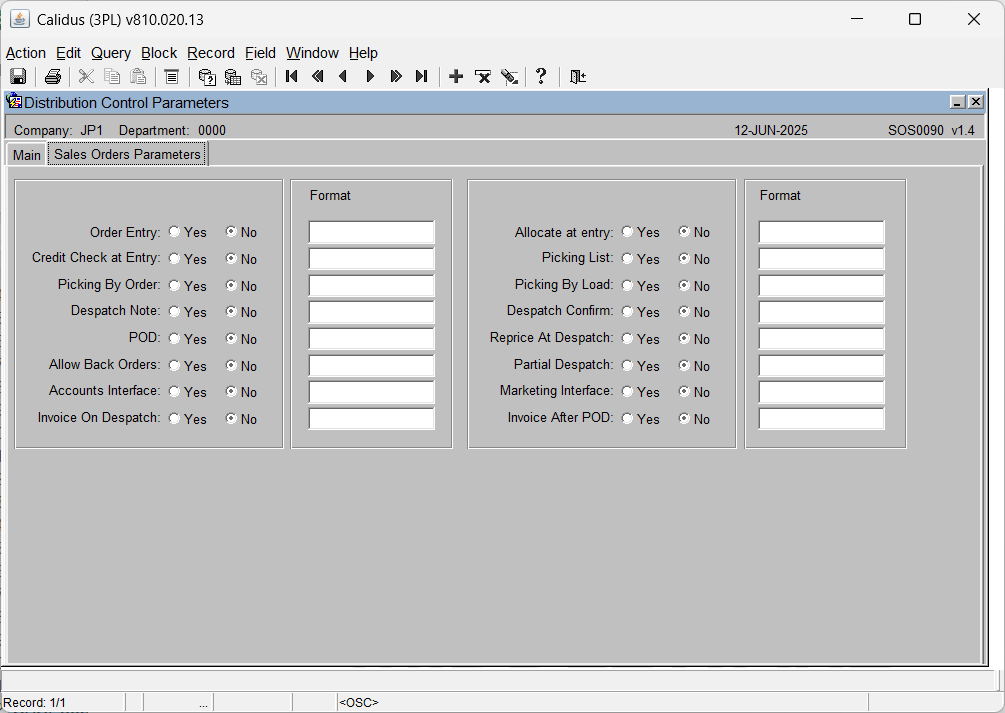1005x713 pixels.
Task: Click the Print icon in toolbar
Action: [53, 76]
